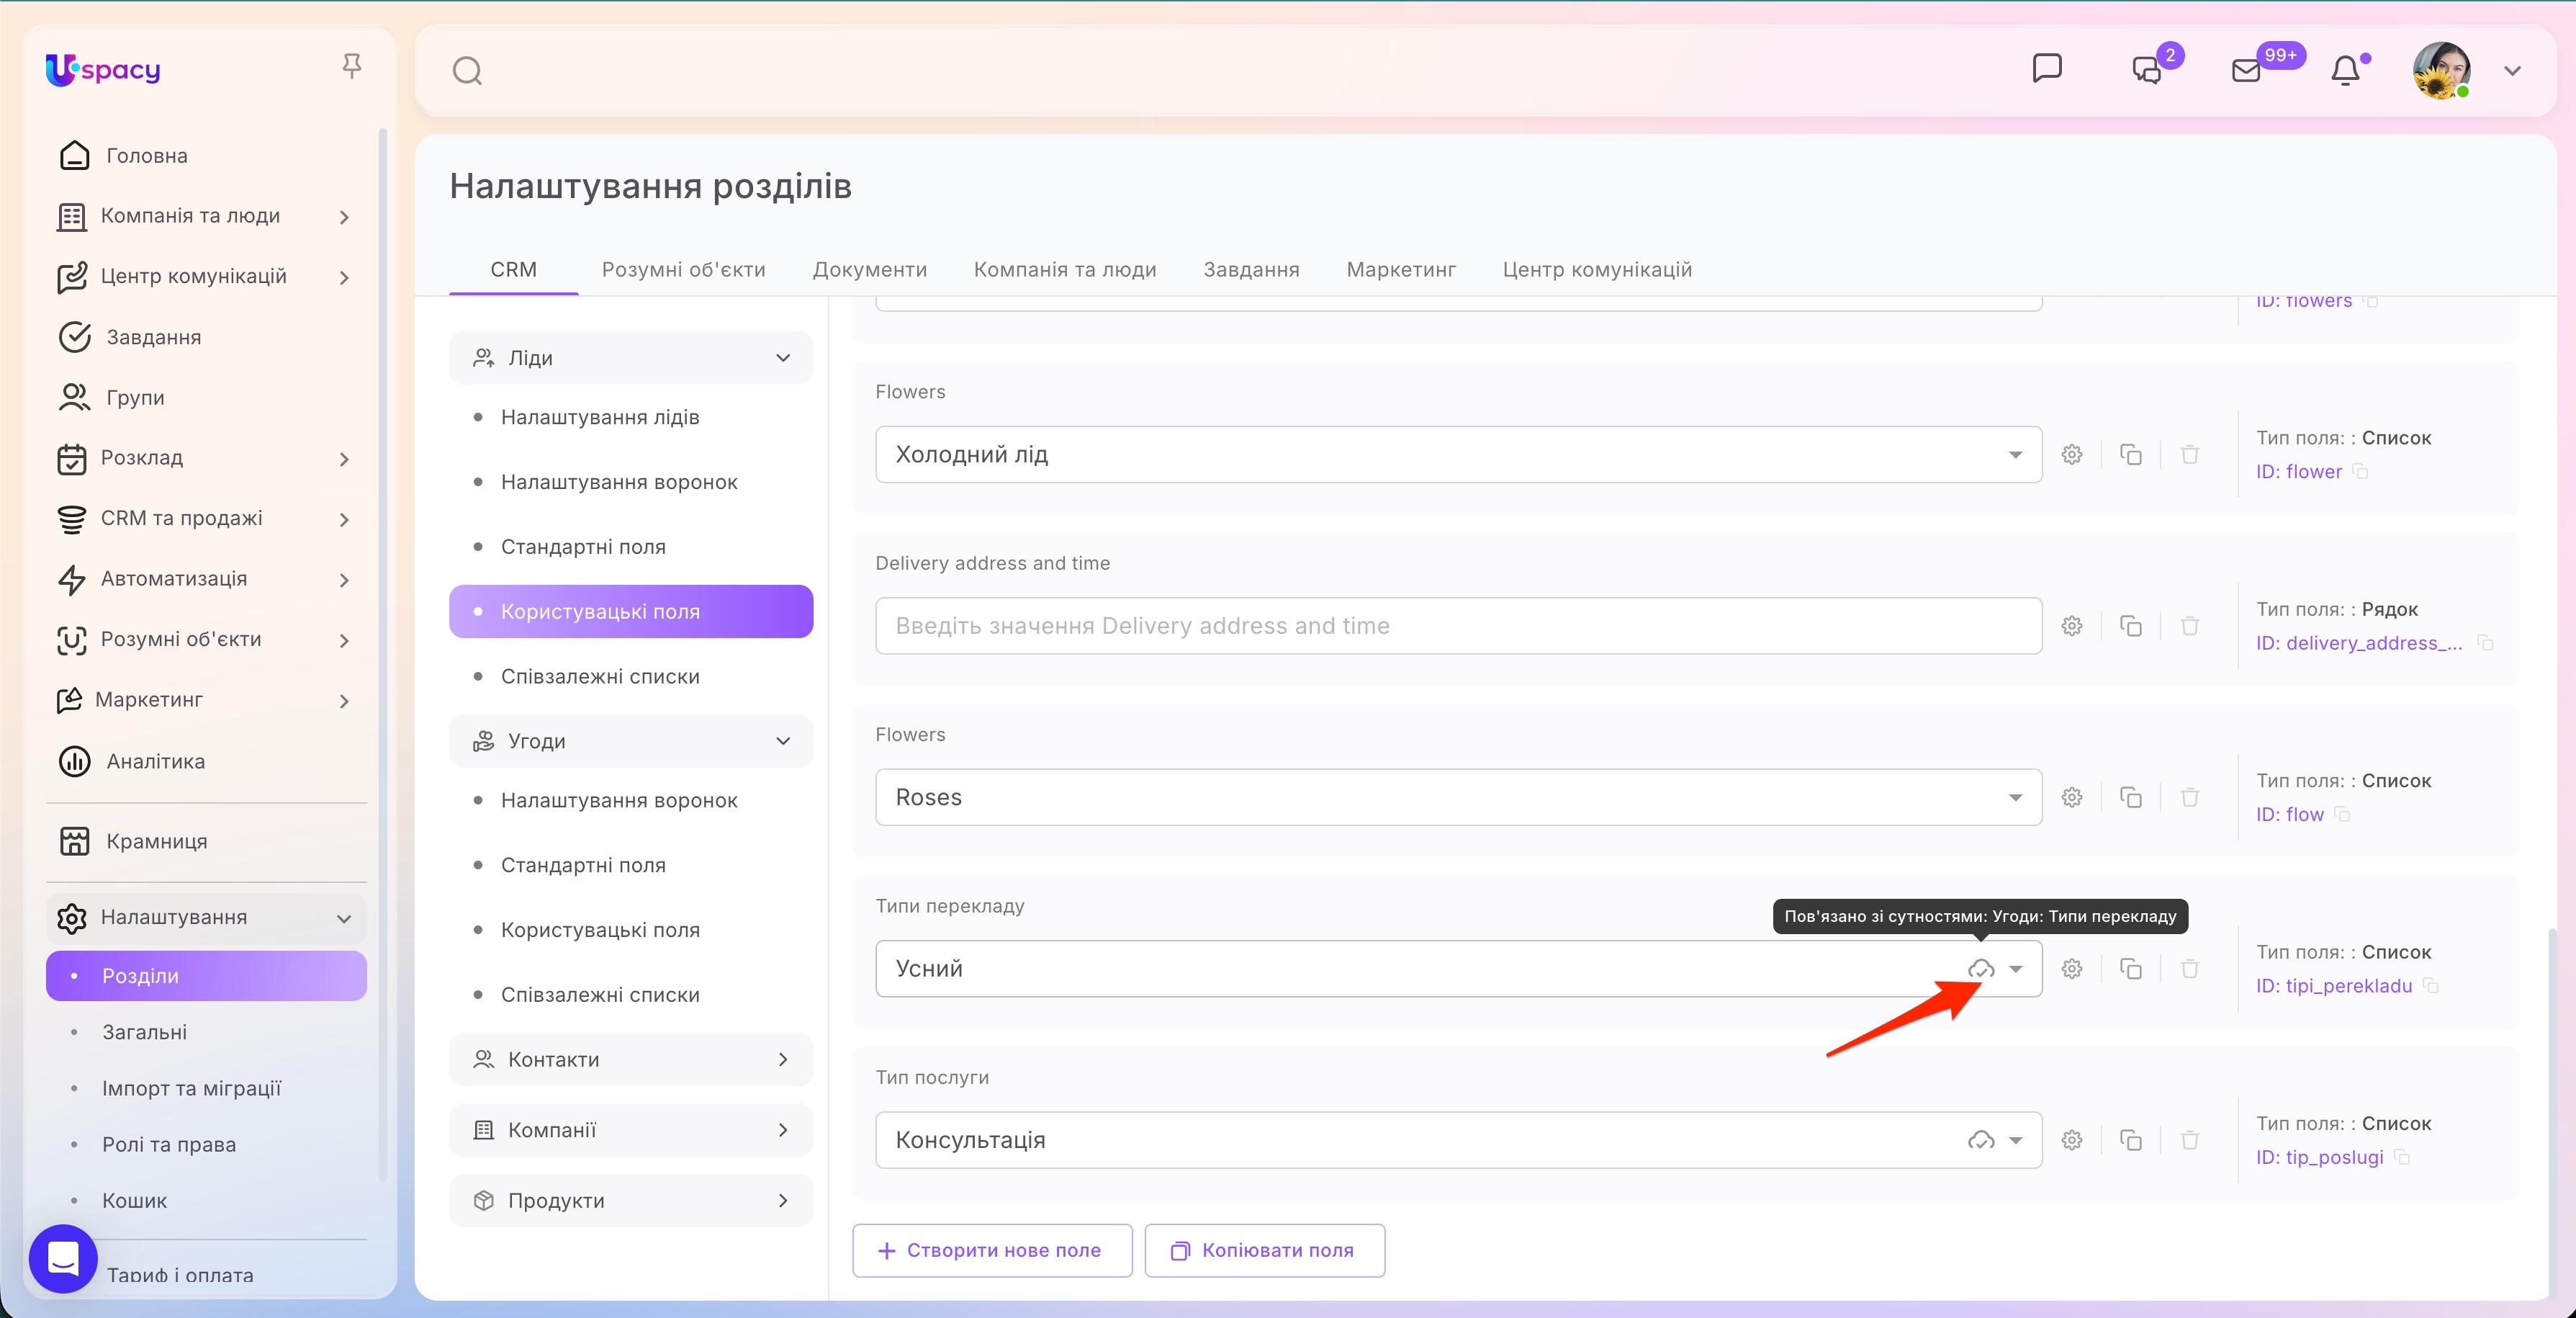Open Налаштування лідів
This screenshot has height=1318, width=2576.
[600, 417]
